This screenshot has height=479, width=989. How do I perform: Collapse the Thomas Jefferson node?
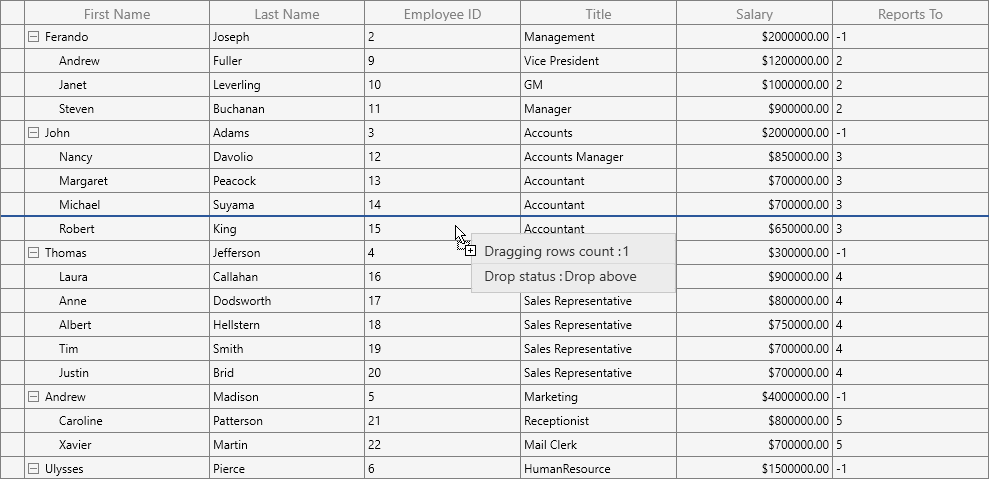click(34, 253)
